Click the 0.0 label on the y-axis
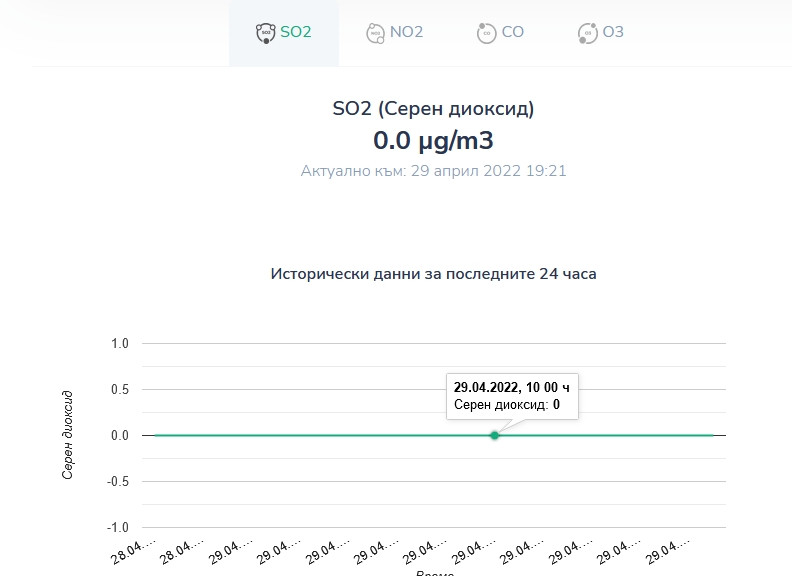 pos(120,435)
